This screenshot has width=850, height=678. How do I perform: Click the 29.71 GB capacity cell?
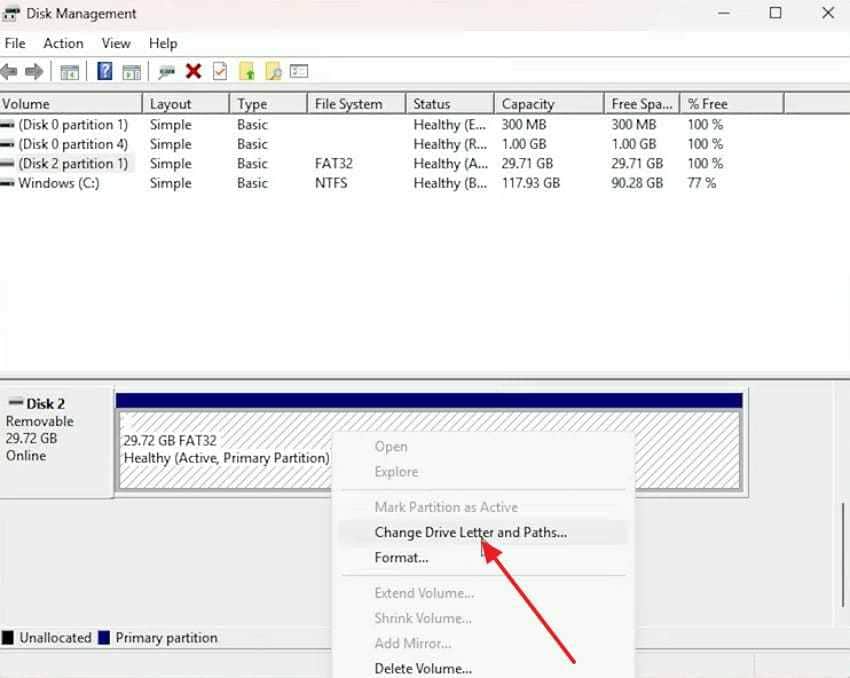tap(527, 164)
